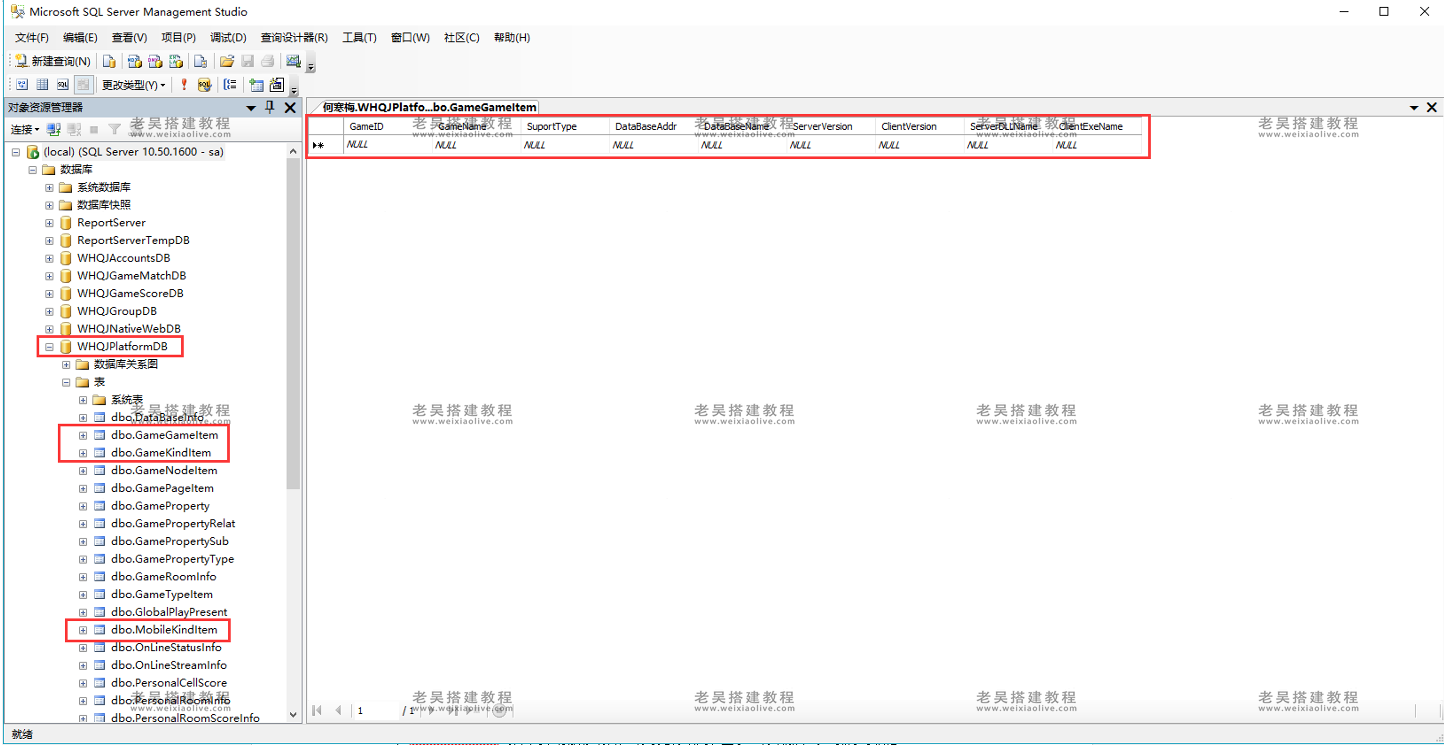This screenshot has width=1444, height=746.
Task: Toggle the Show SQL Pane icon
Action: pyautogui.click(x=62, y=85)
